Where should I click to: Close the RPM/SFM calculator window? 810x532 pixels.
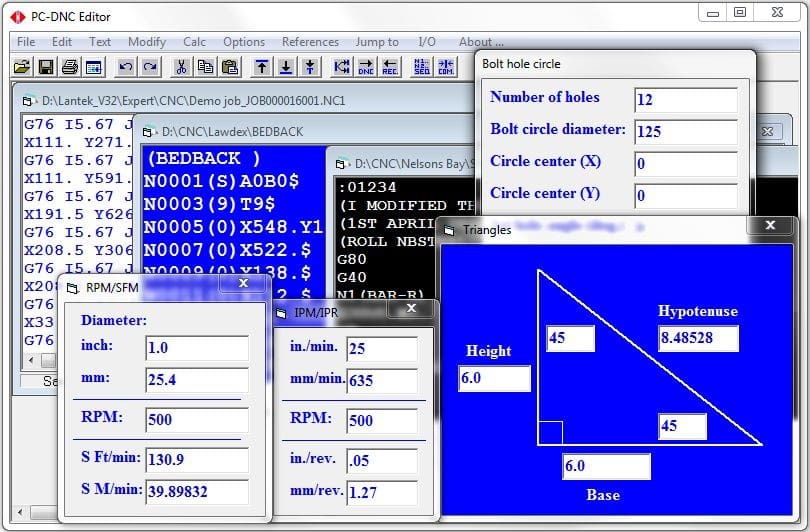point(243,283)
